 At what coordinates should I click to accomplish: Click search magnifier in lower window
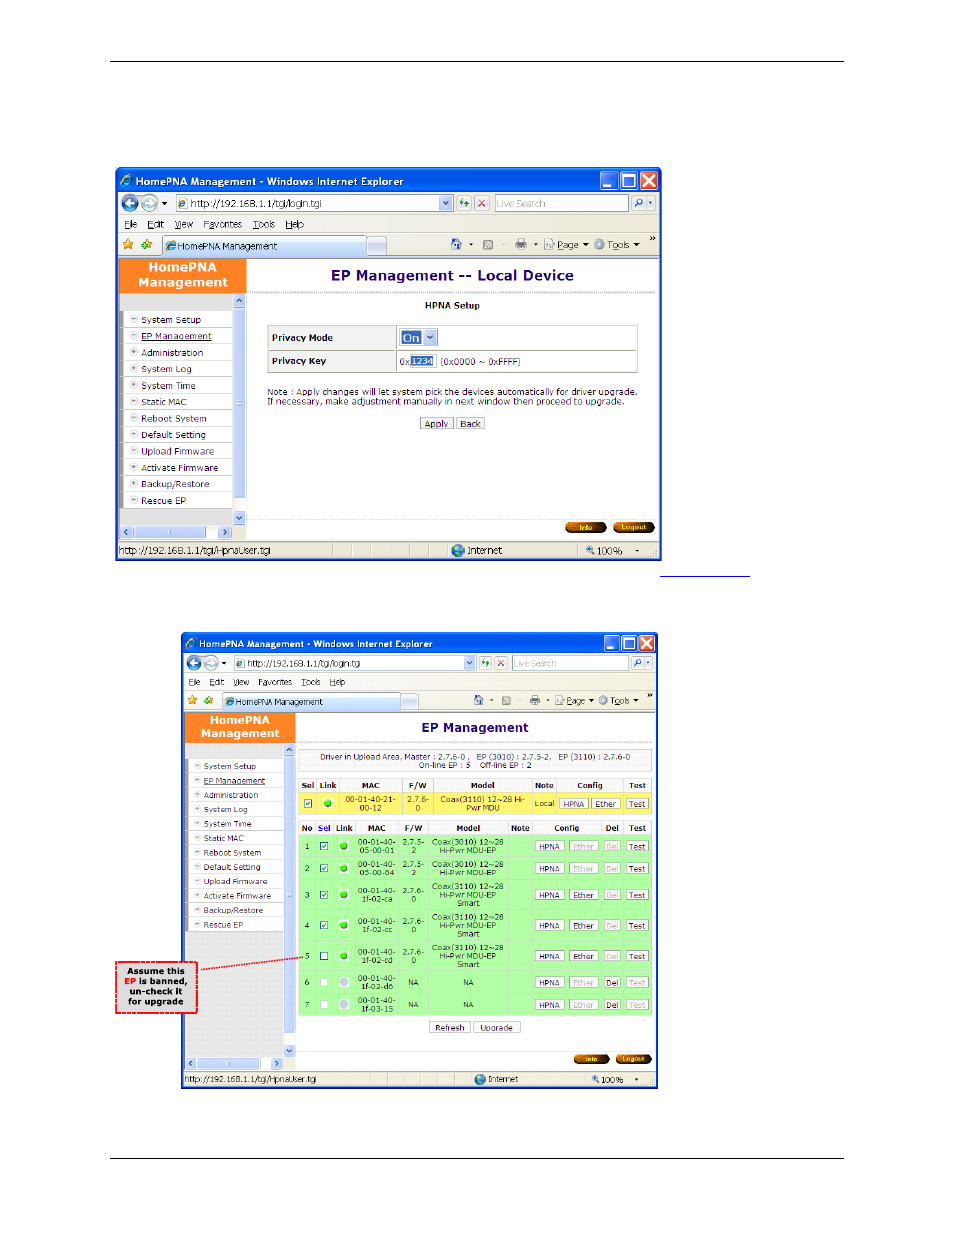point(637,663)
